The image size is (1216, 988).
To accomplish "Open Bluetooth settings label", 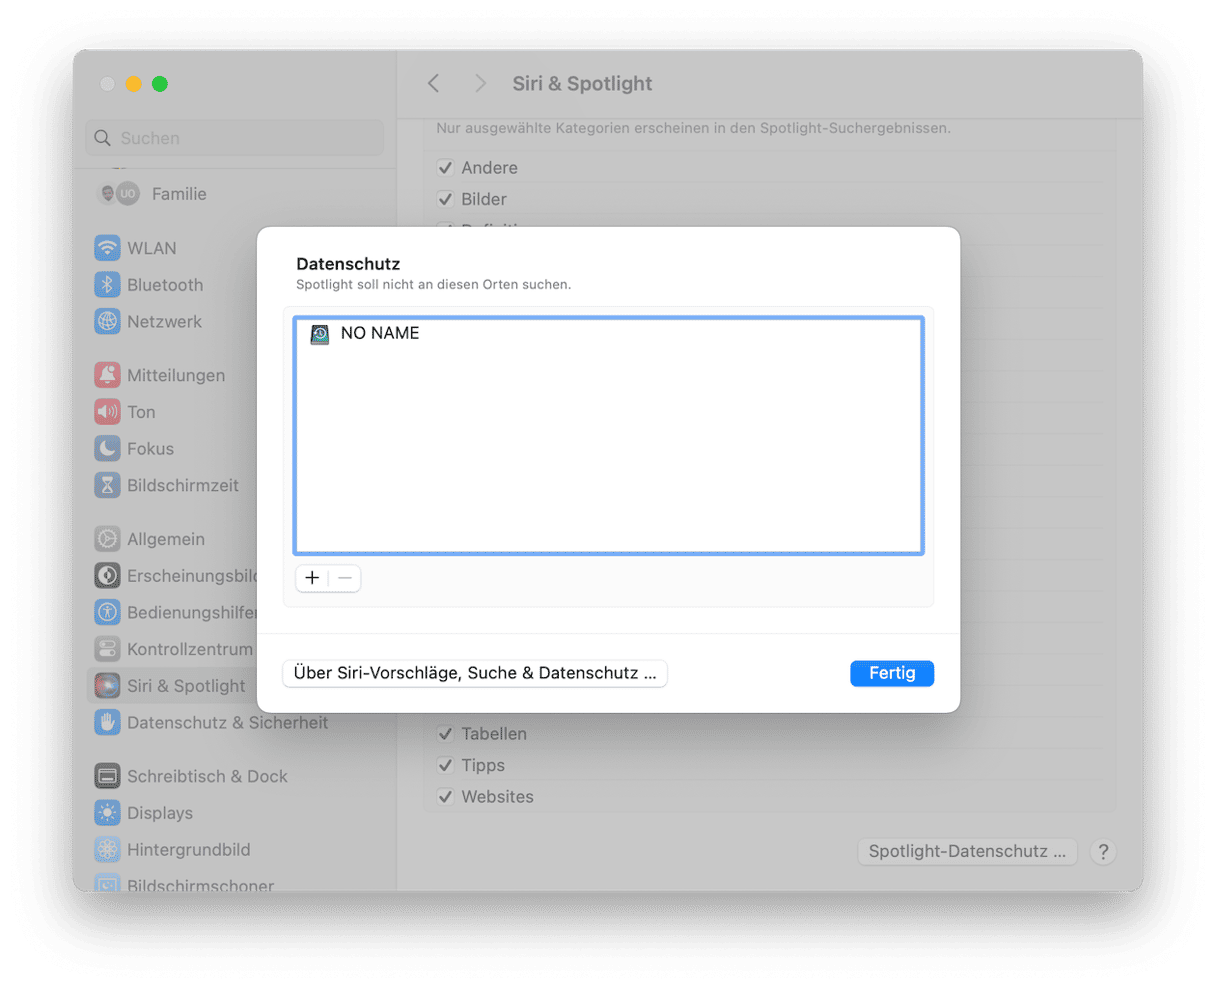I will pyautogui.click(x=165, y=285).
